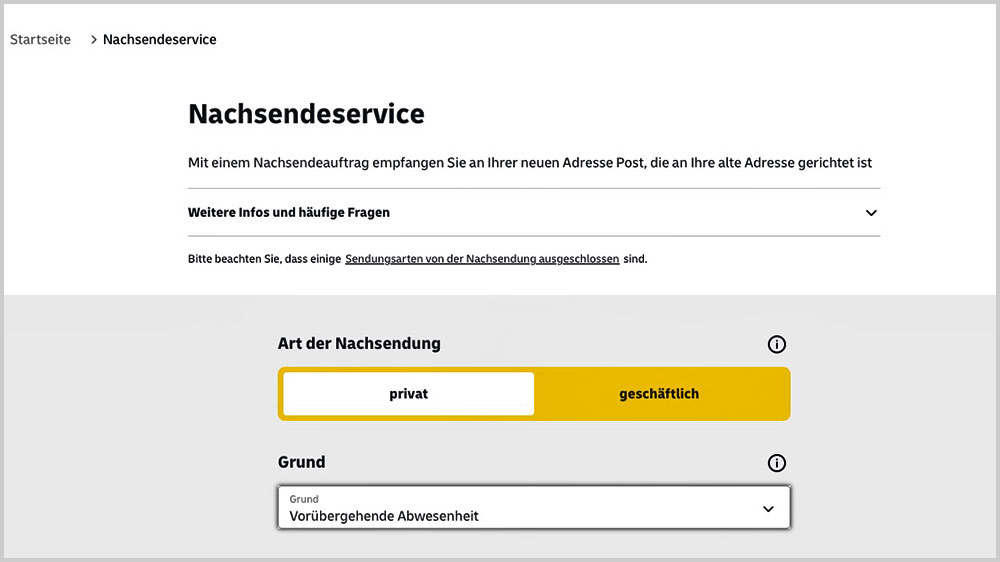Click the chevron icon in Weitere Infos row
This screenshot has width=1000, height=562.
pyautogui.click(x=871, y=213)
